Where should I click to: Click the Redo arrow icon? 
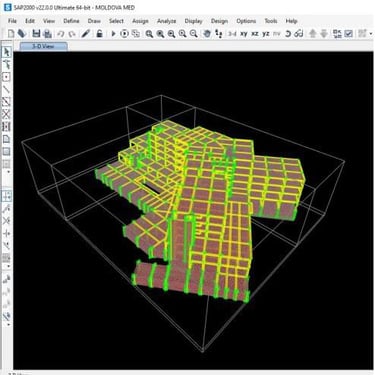click(x=72, y=34)
